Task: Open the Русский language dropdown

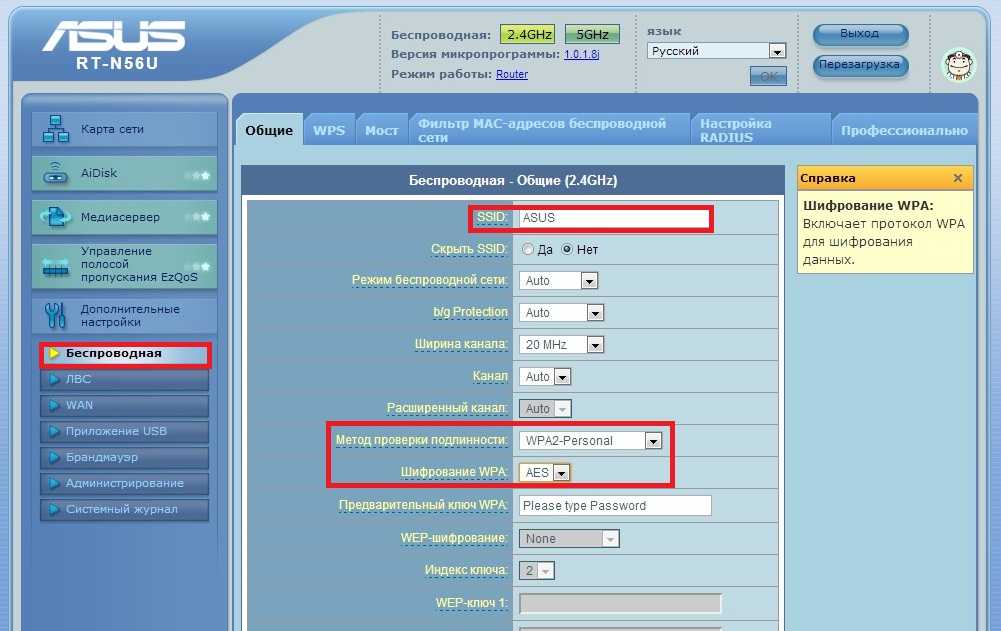Action: (716, 50)
